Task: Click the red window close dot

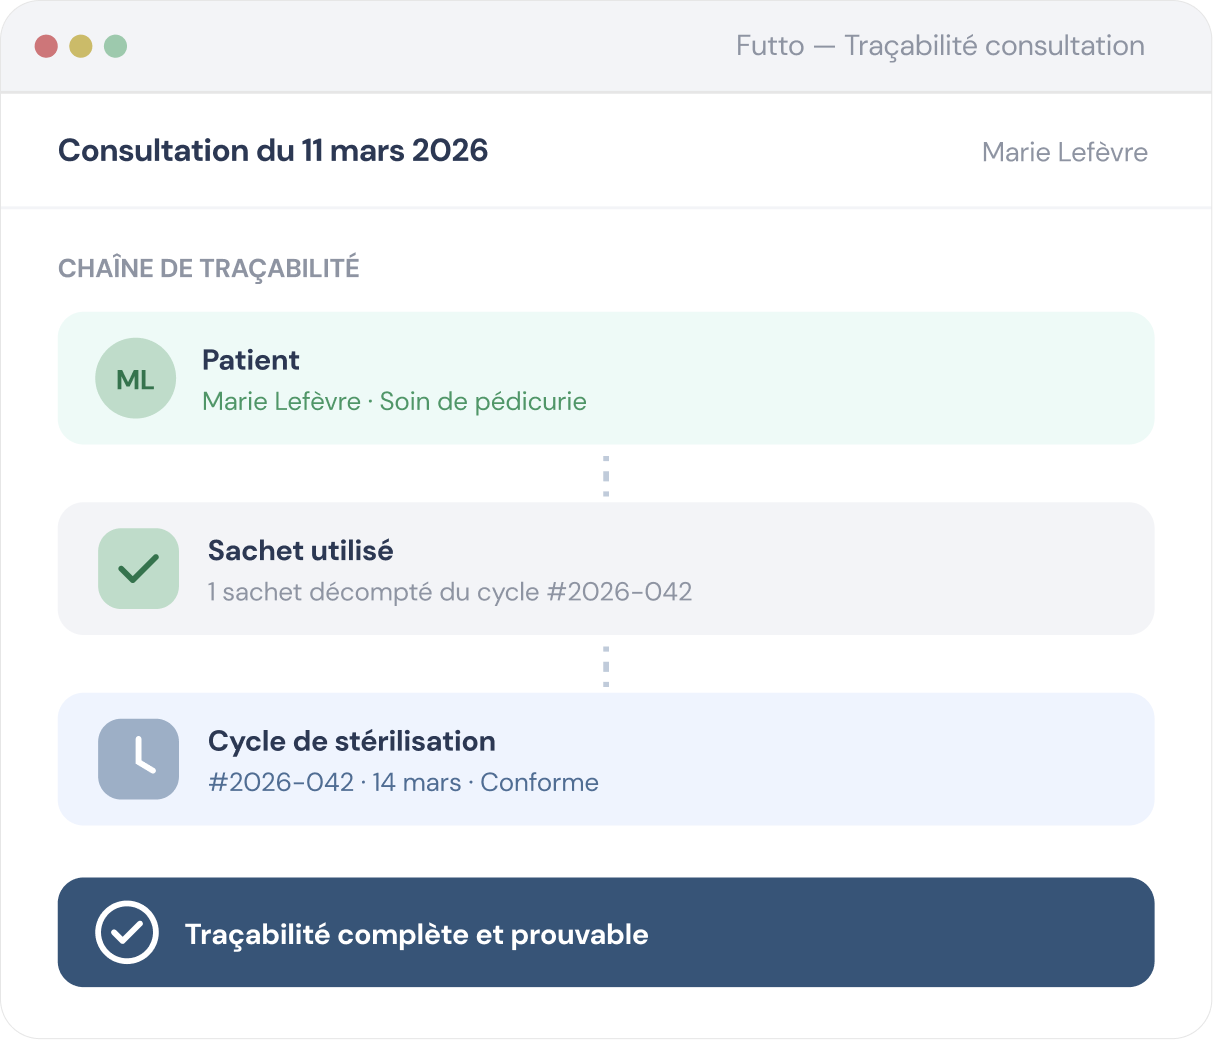Action: point(46,46)
